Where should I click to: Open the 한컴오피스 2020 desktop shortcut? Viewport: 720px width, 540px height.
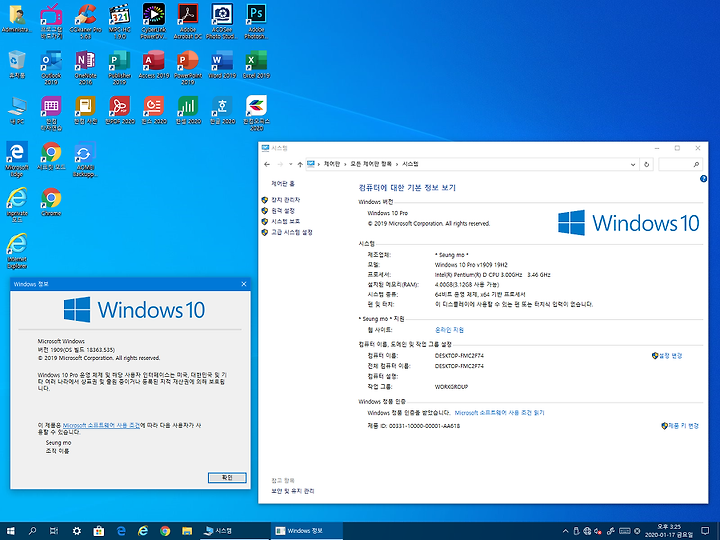pyautogui.click(x=256, y=113)
